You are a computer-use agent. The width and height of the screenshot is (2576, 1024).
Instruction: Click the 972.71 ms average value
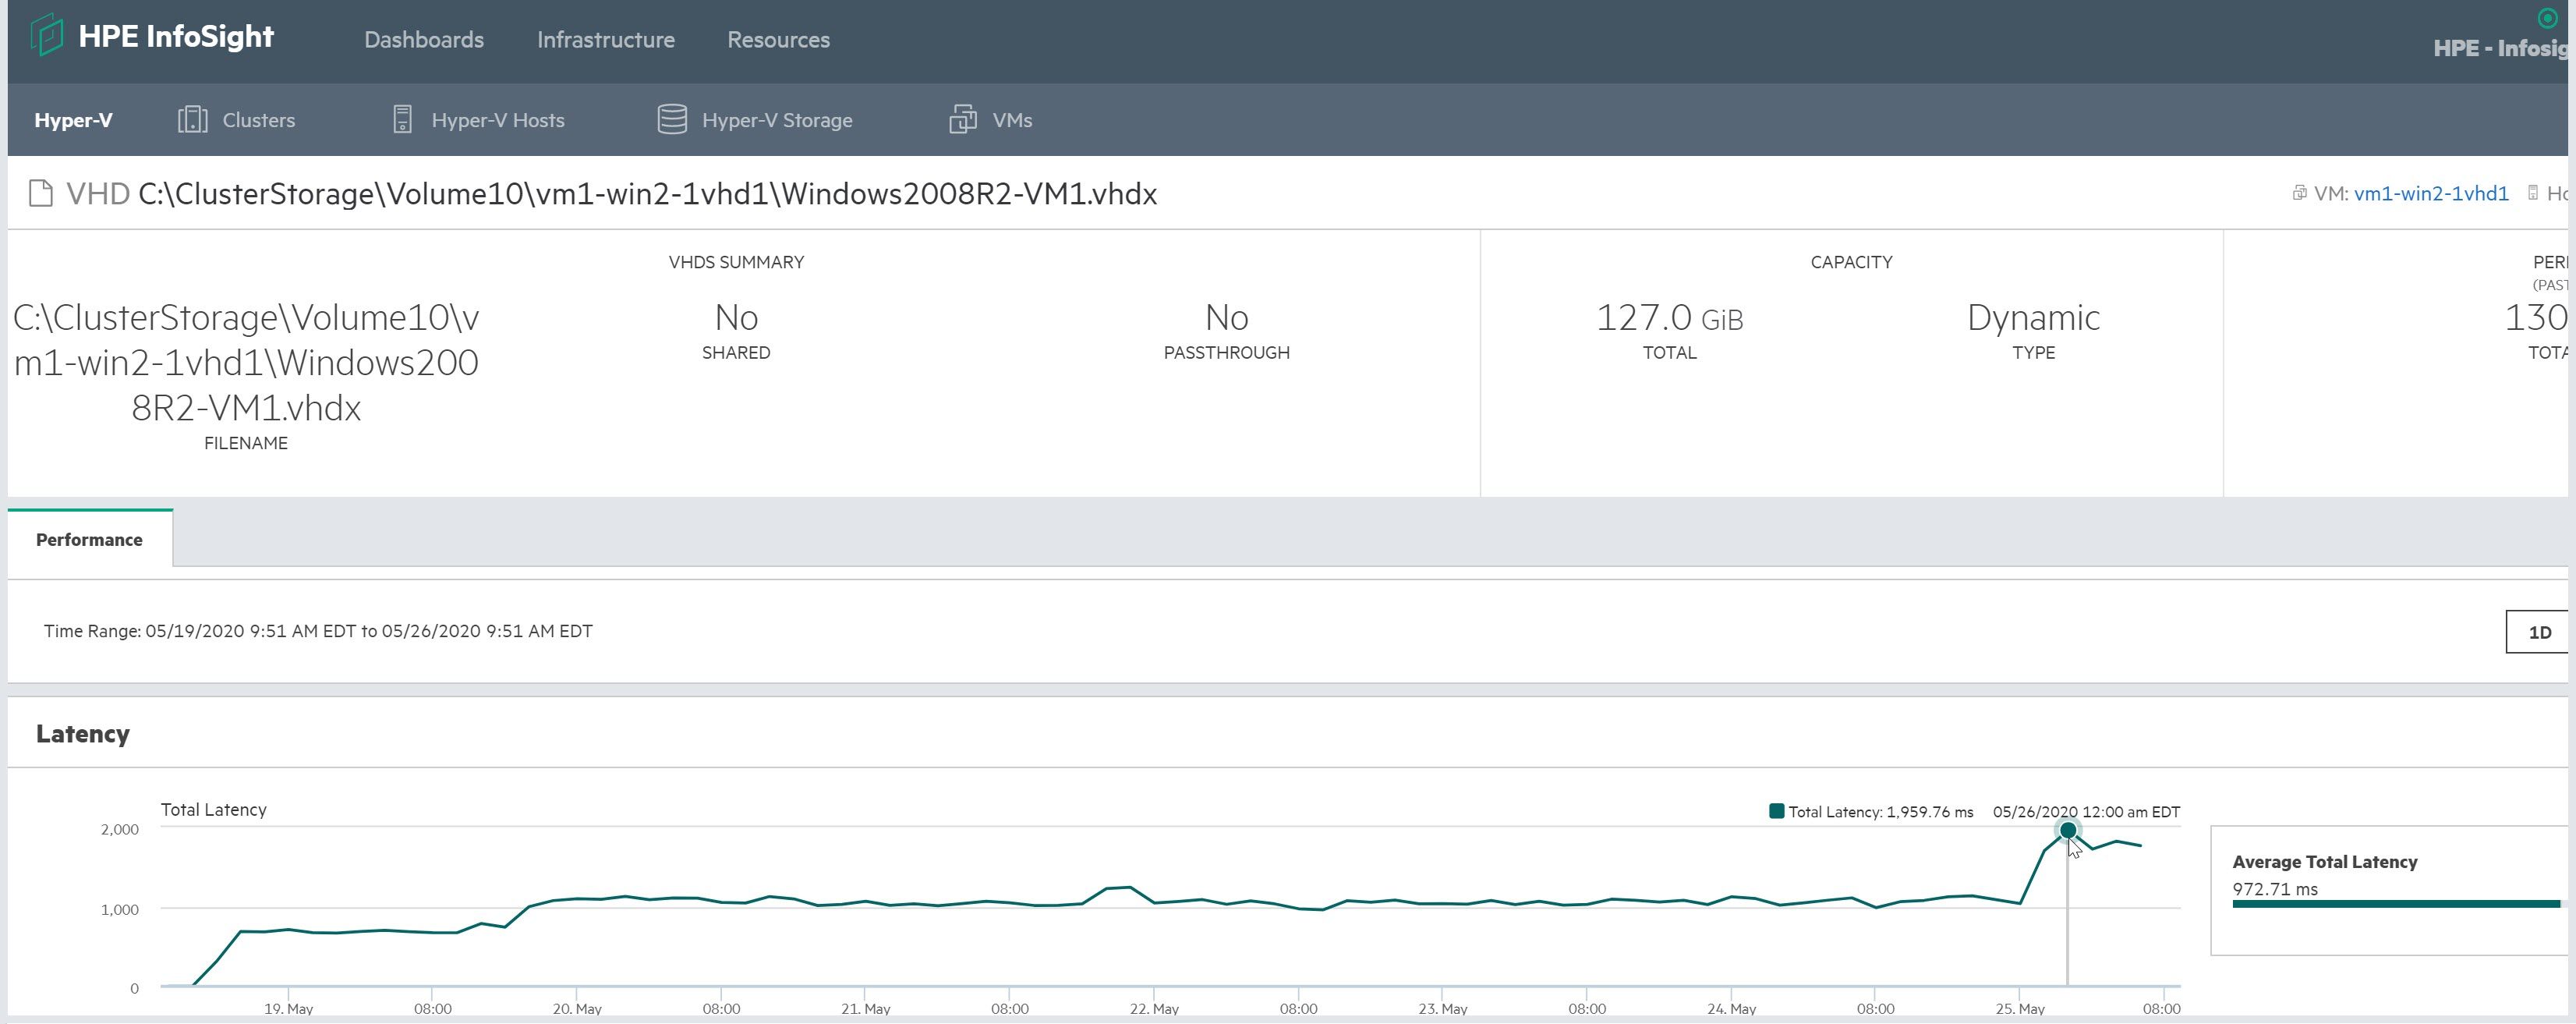tap(2275, 889)
